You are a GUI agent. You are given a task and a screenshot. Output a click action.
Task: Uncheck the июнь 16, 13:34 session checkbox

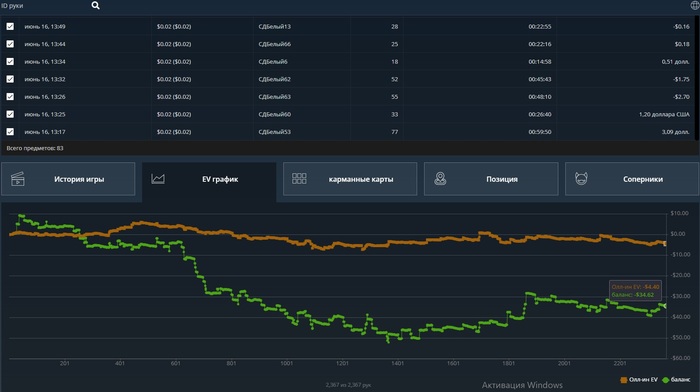coord(10,62)
